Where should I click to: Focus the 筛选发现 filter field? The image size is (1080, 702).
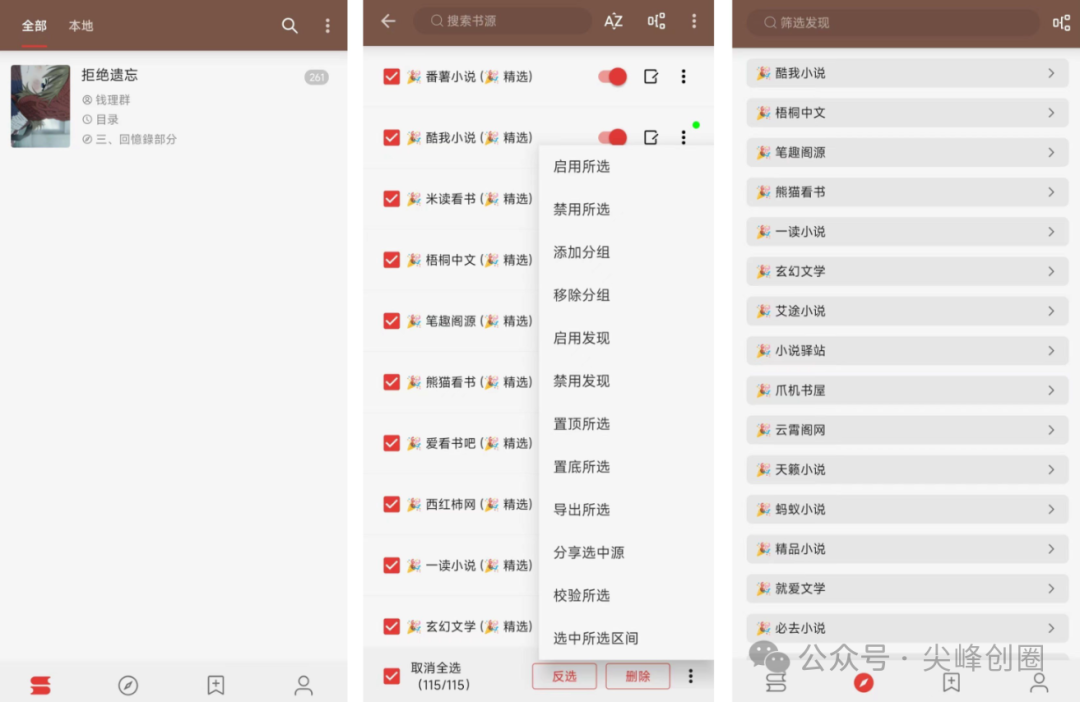coord(893,23)
